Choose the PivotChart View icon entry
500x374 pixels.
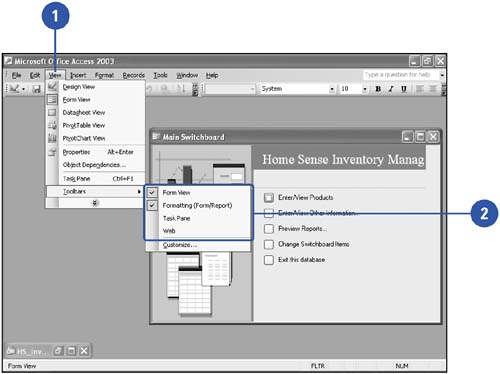[x=52, y=138]
